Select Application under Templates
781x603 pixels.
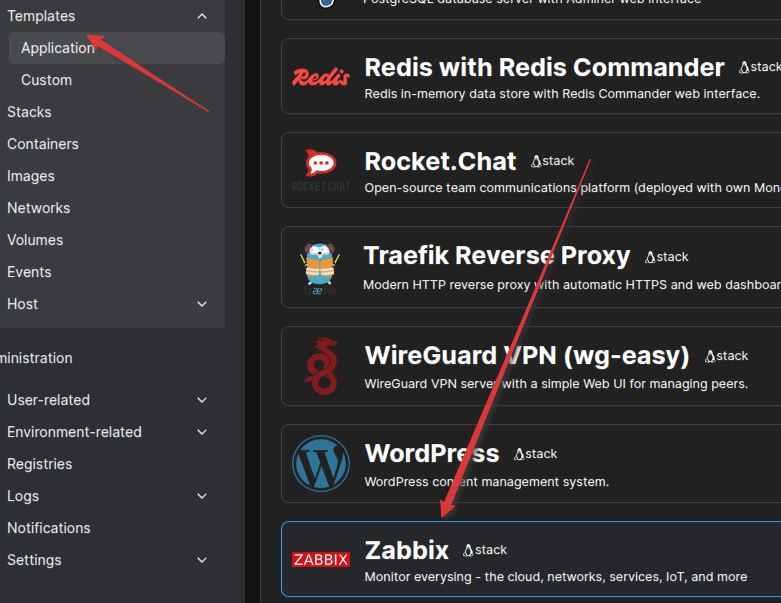(x=117, y=48)
